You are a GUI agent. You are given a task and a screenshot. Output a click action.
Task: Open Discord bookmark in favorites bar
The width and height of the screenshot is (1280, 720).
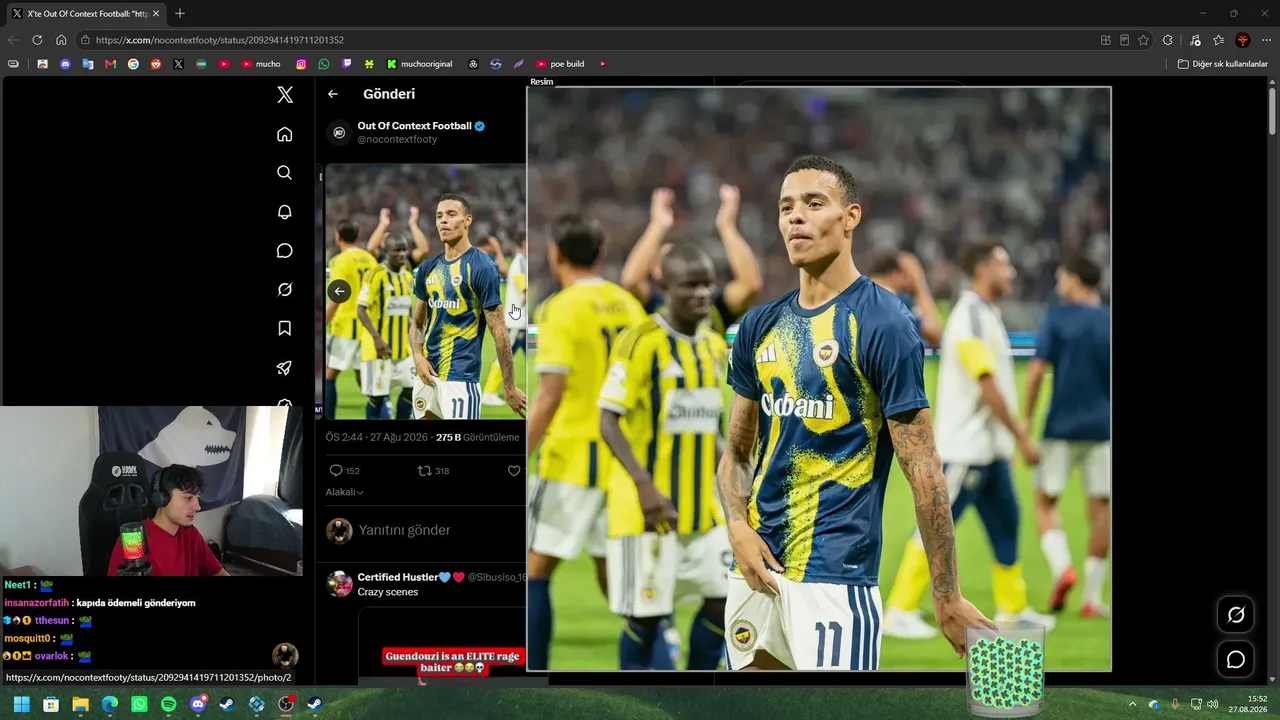point(65,64)
